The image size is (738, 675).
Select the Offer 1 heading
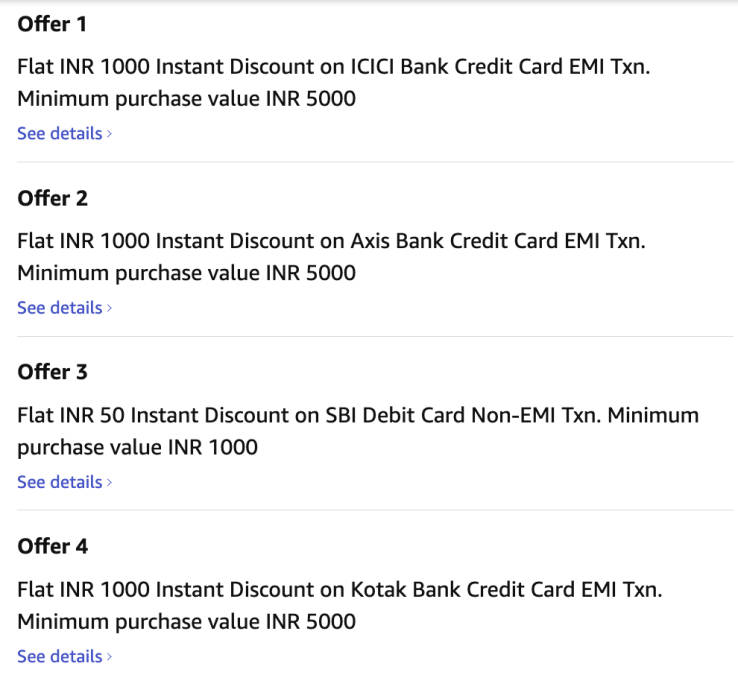(x=52, y=24)
